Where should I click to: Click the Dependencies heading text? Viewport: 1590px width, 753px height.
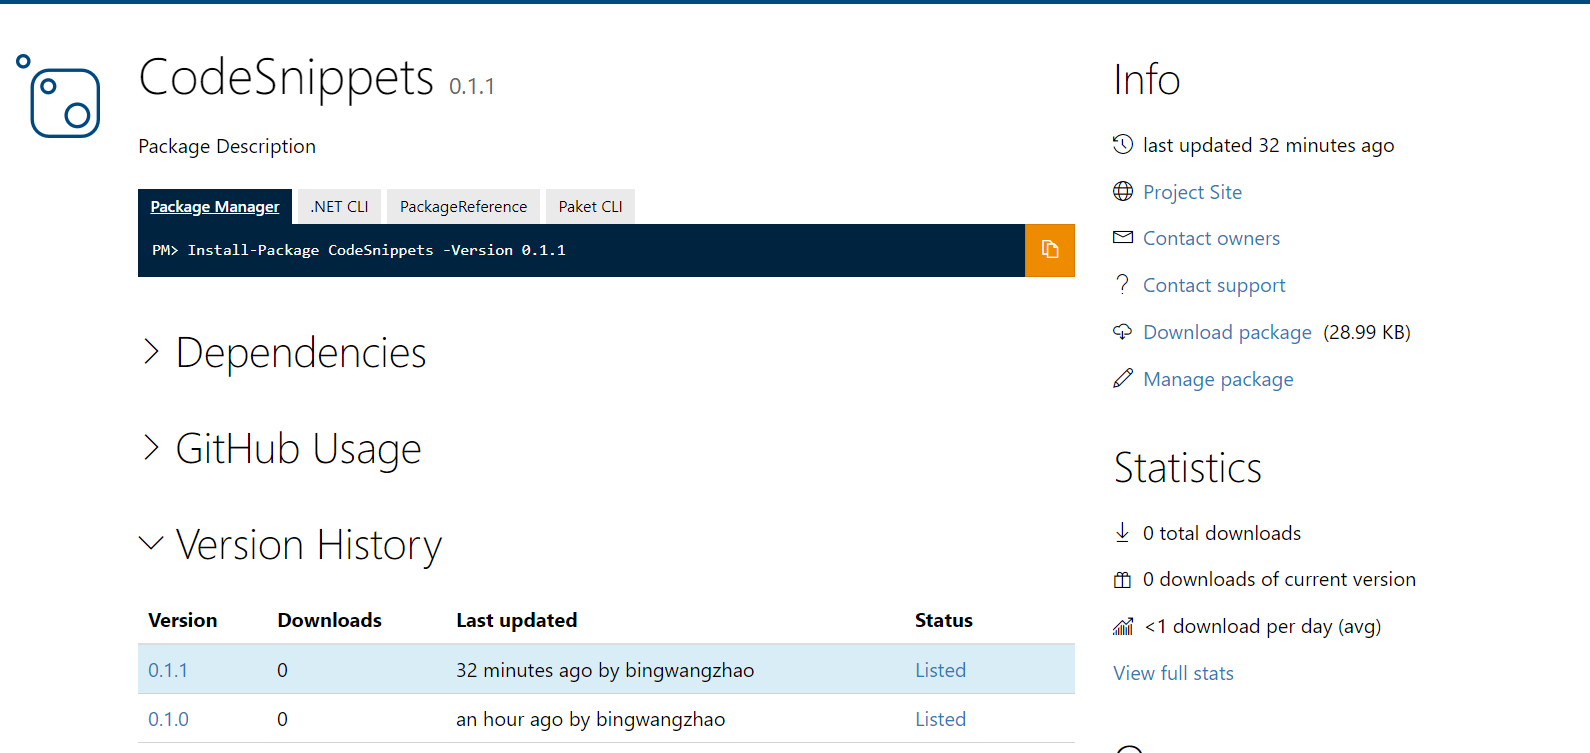click(301, 353)
